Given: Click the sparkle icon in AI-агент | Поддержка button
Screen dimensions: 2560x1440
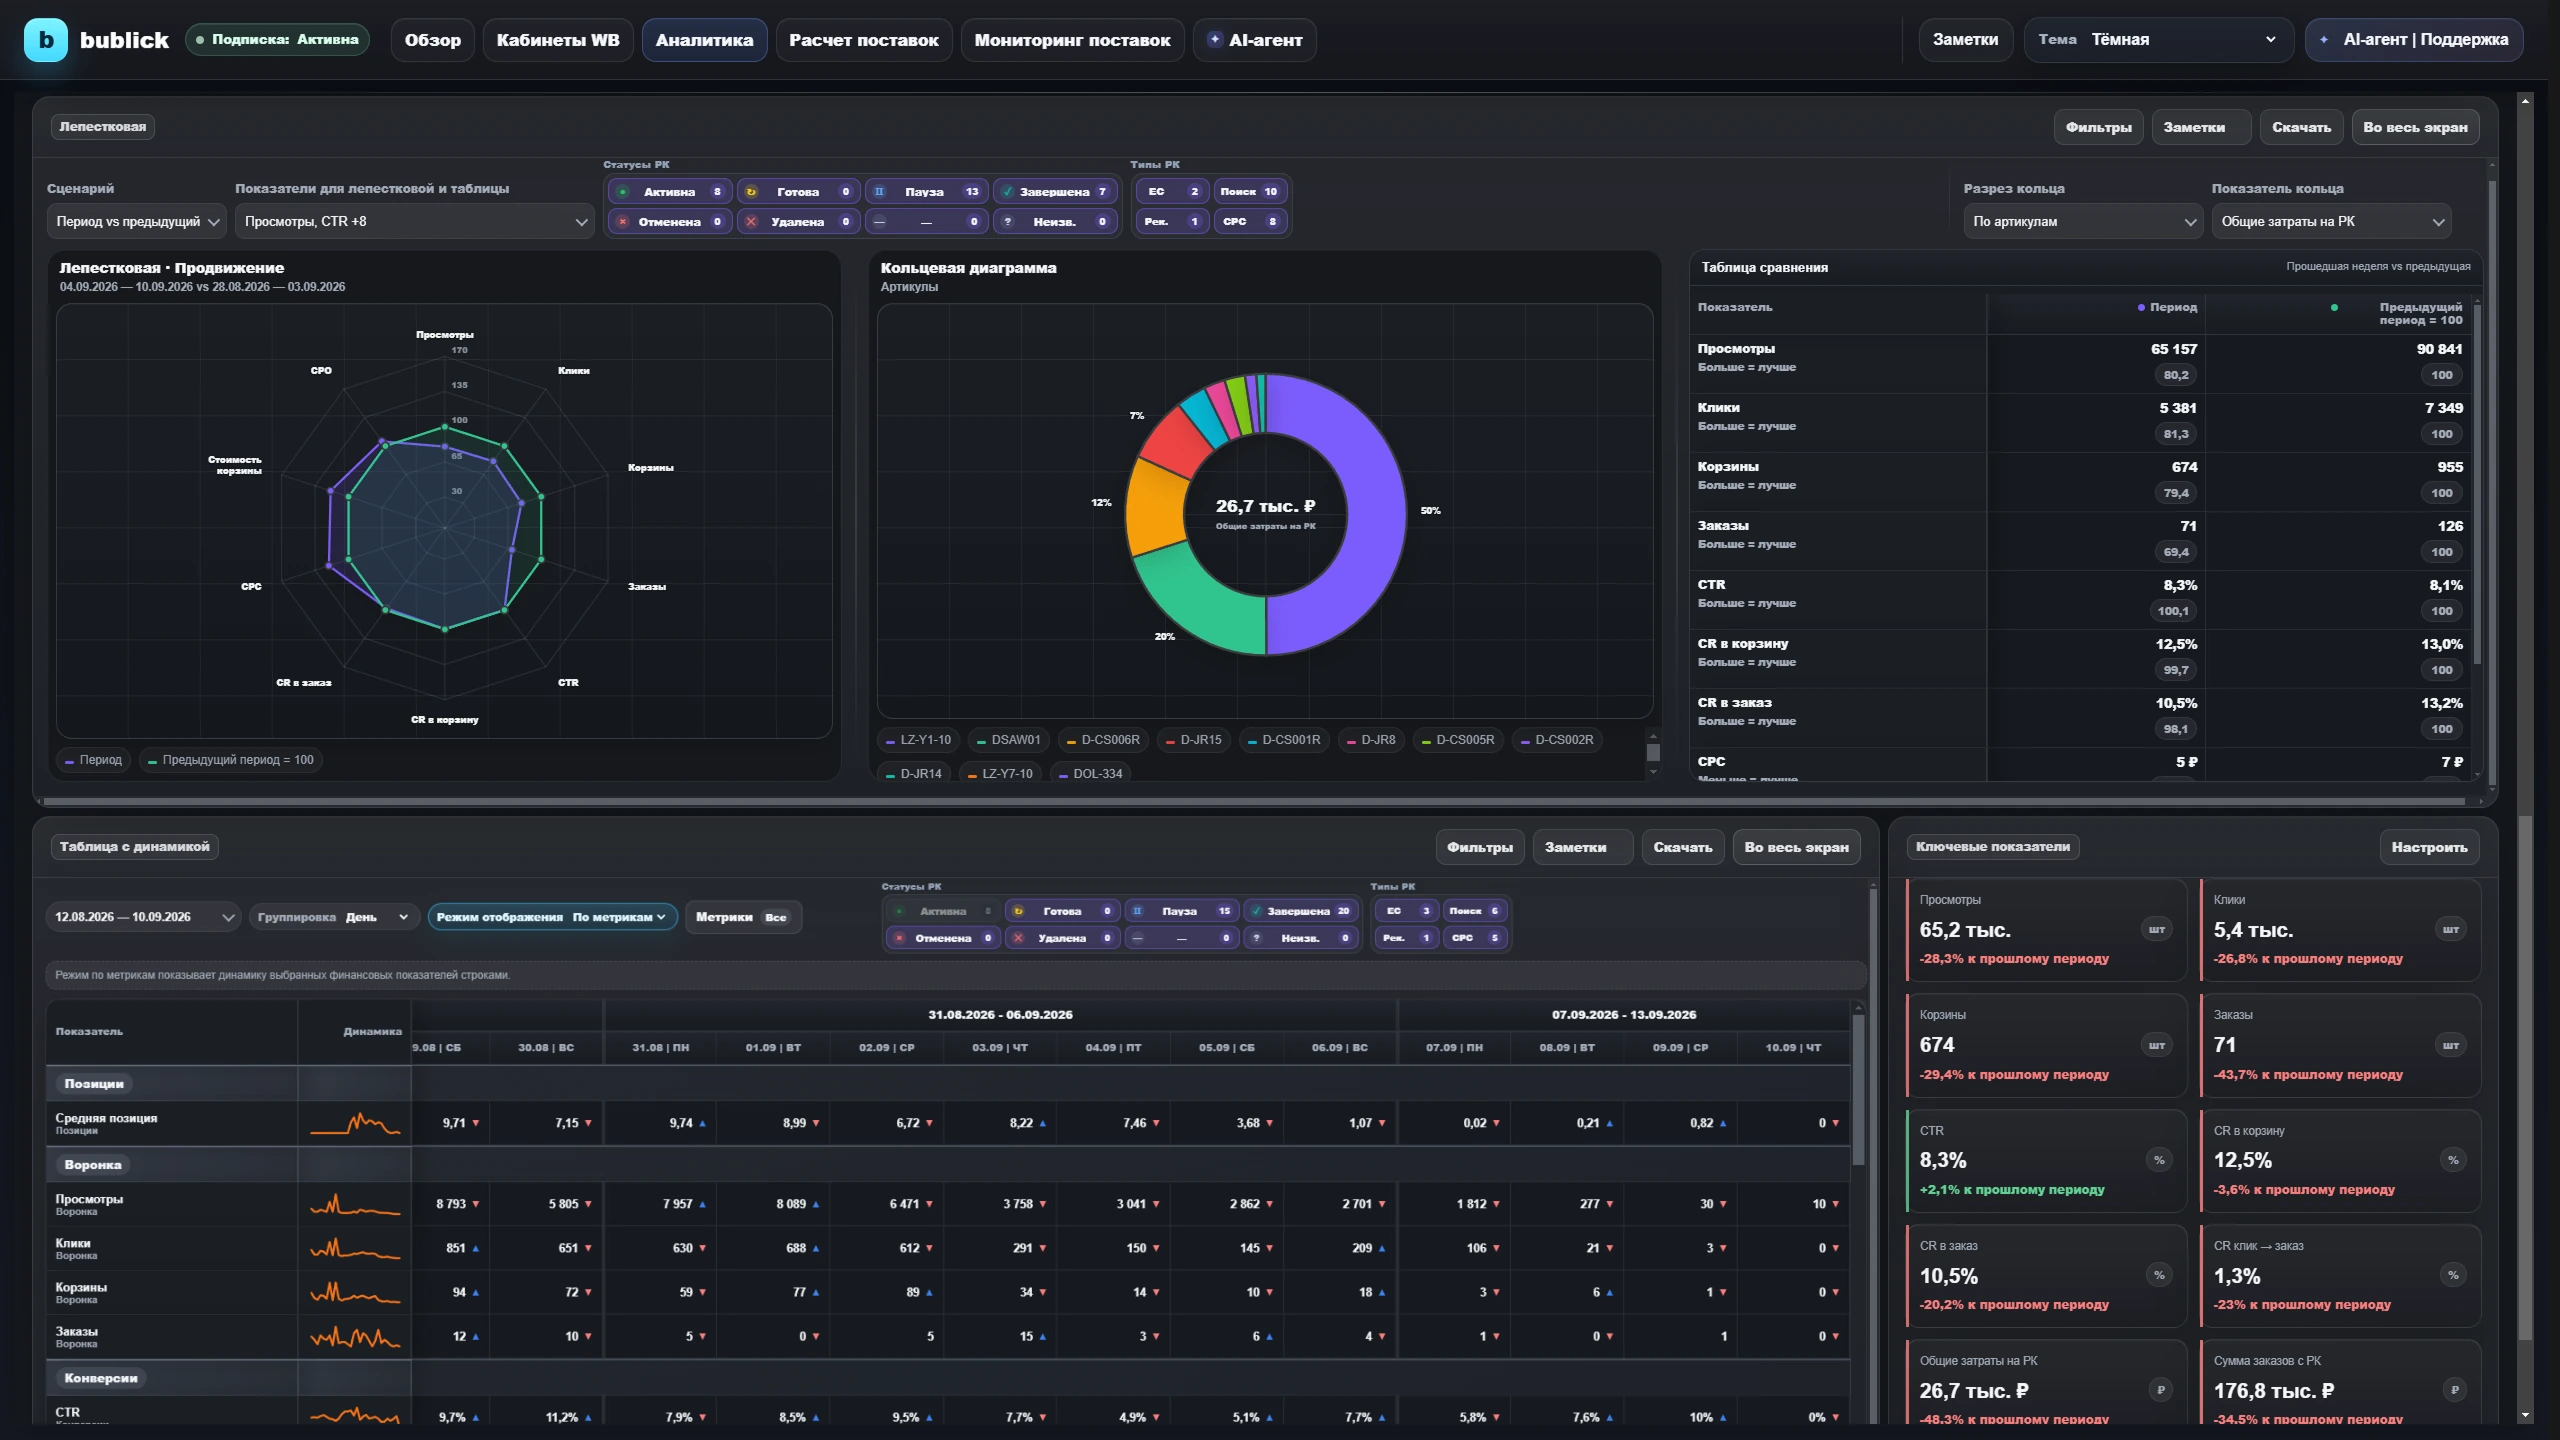Looking at the screenshot, I should (2324, 40).
